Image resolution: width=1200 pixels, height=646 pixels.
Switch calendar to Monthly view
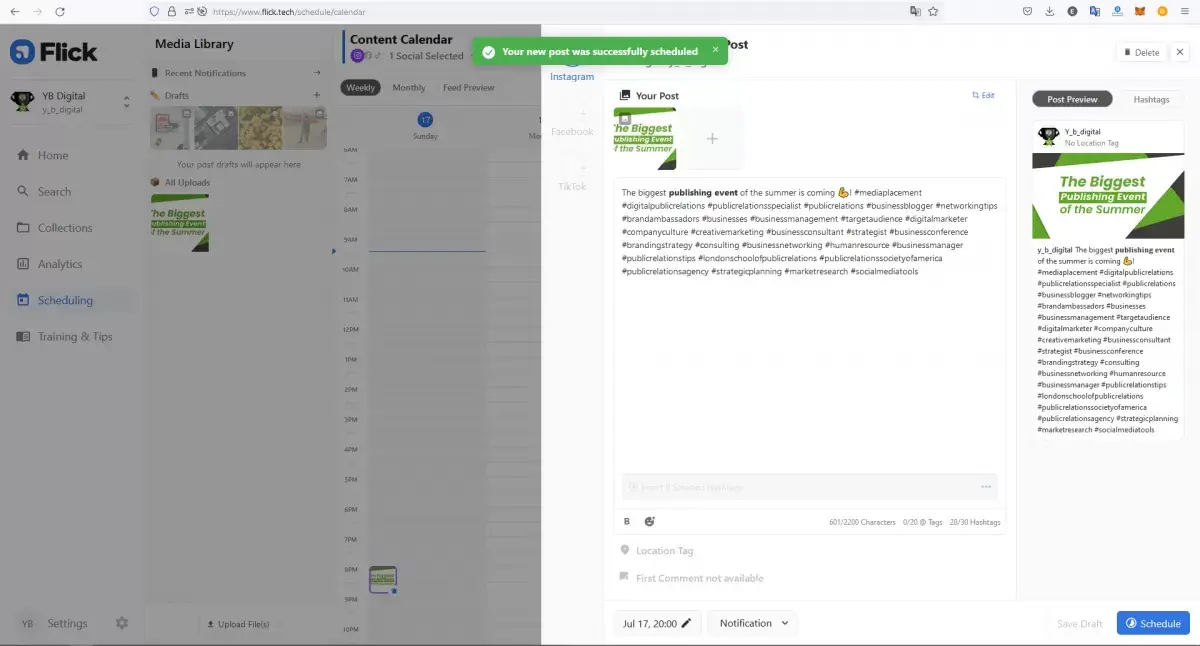pyautogui.click(x=409, y=88)
